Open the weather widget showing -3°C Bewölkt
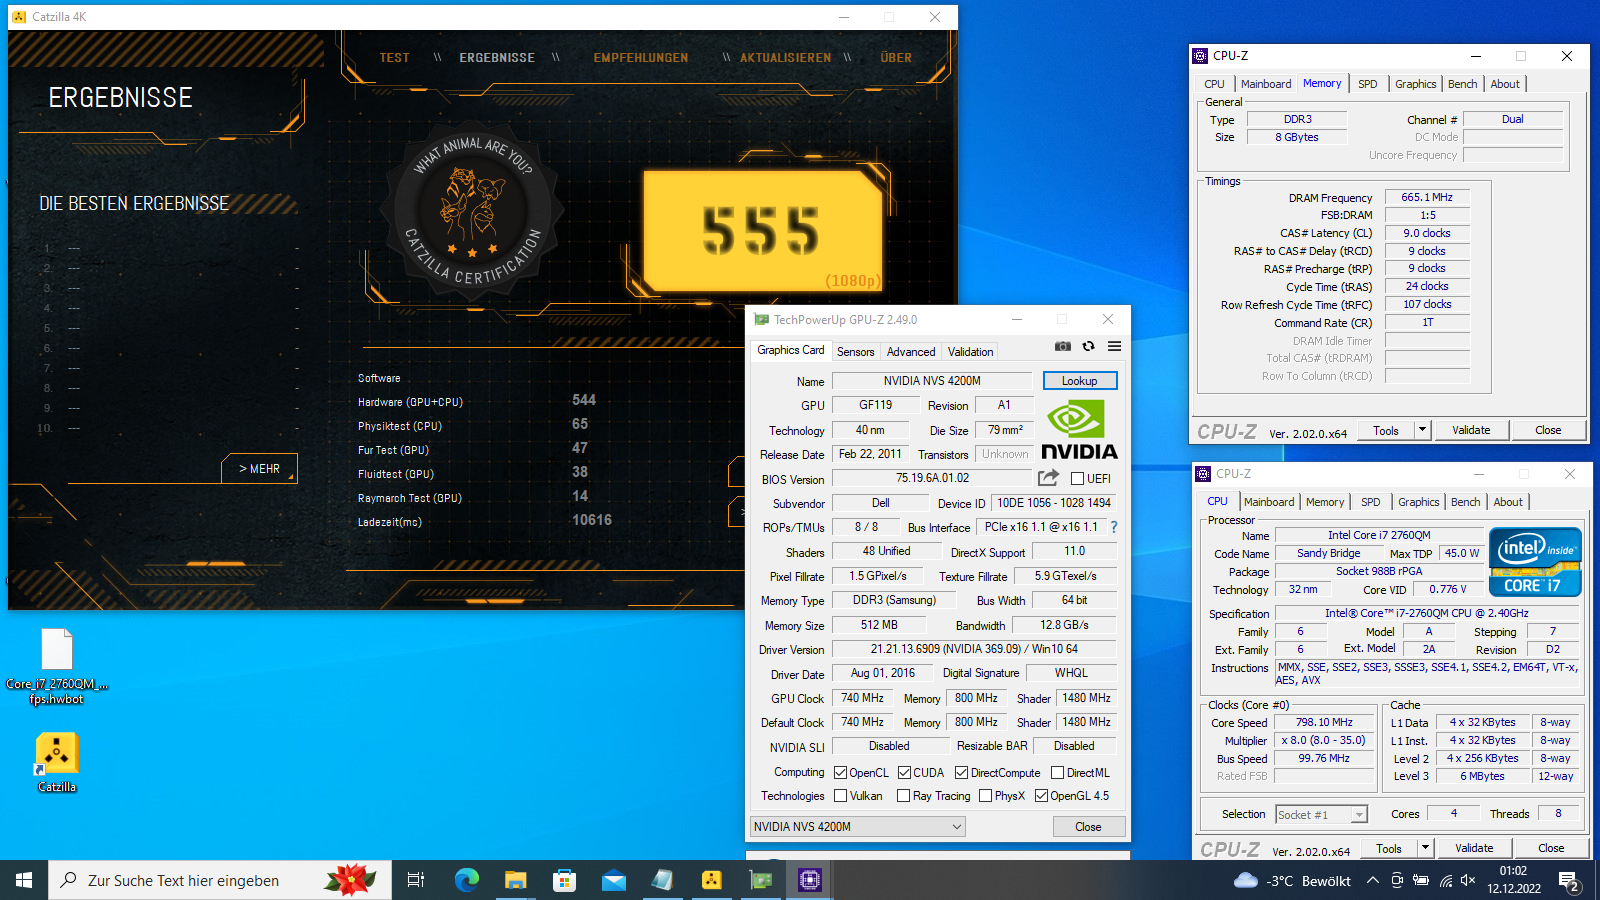Viewport: 1600px width, 900px height. tap(1292, 880)
